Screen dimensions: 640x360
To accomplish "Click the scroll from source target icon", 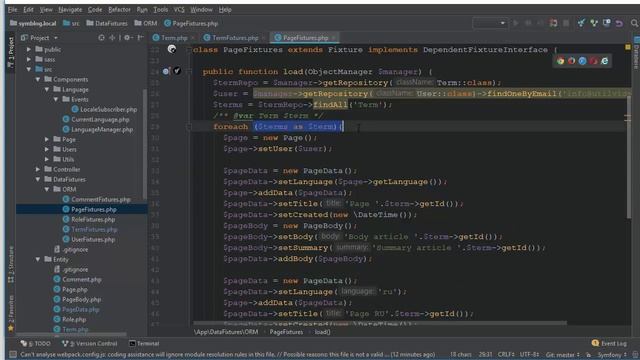I will pyautogui.click(x=101, y=38).
